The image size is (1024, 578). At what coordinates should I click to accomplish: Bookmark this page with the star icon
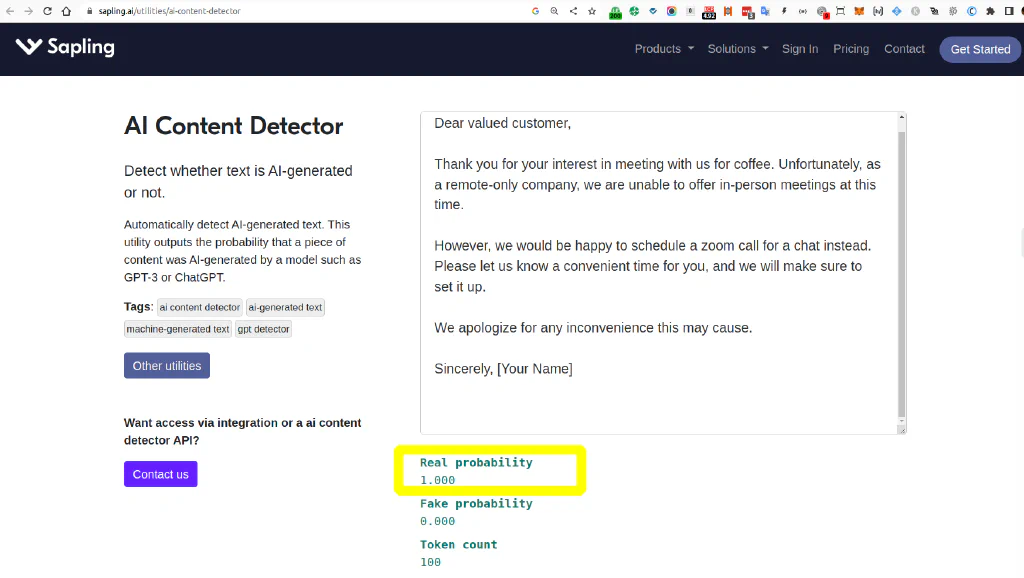[592, 11]
